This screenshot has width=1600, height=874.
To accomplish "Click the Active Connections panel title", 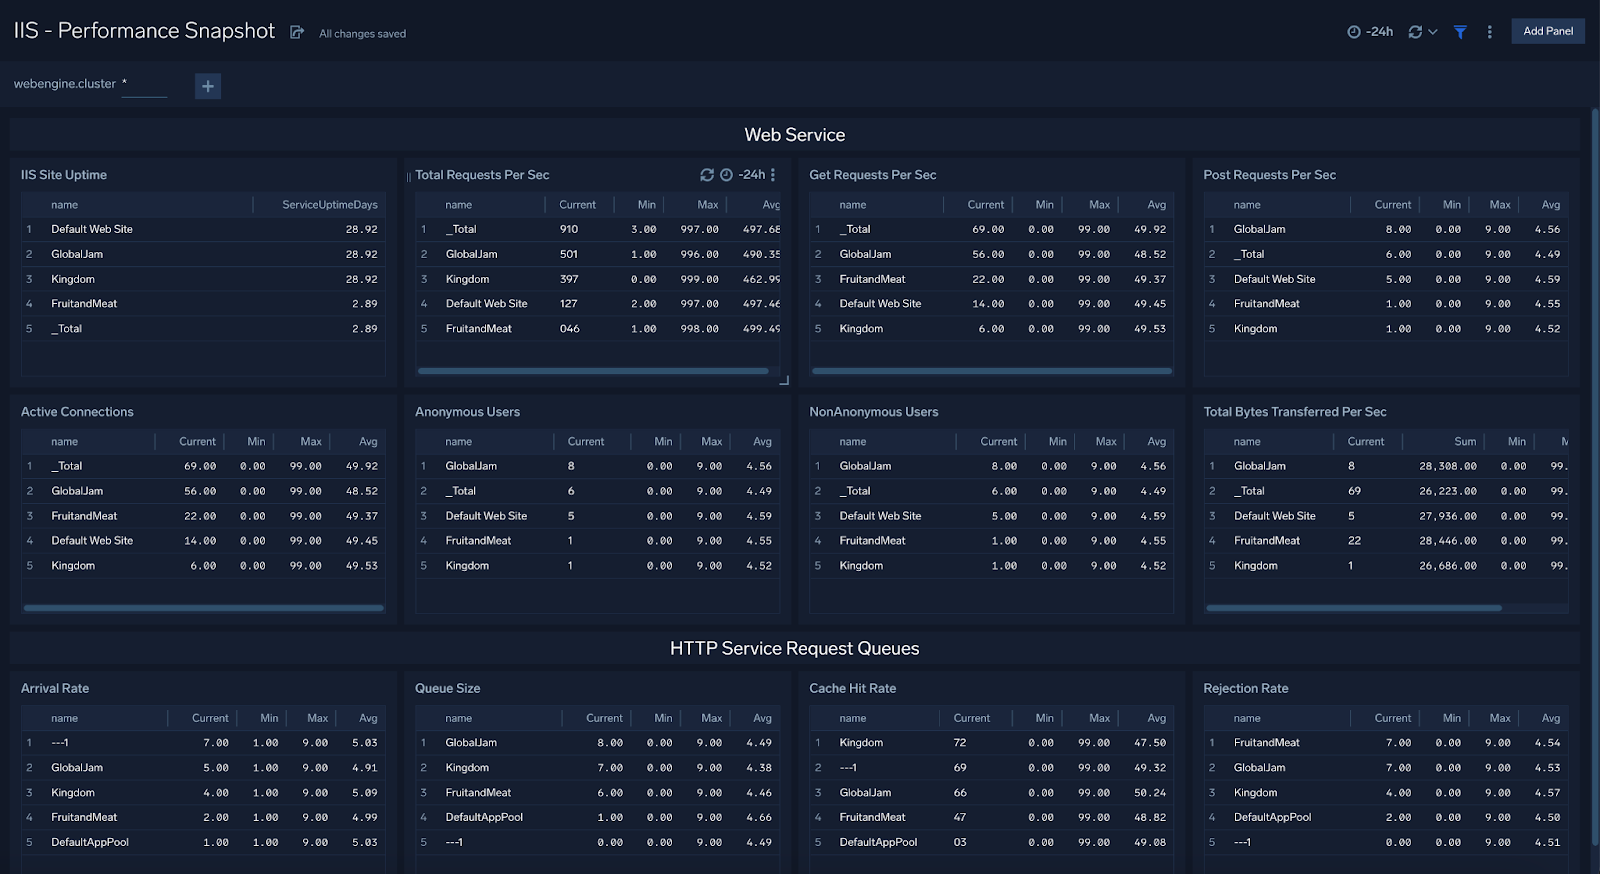I will point(77,412).
